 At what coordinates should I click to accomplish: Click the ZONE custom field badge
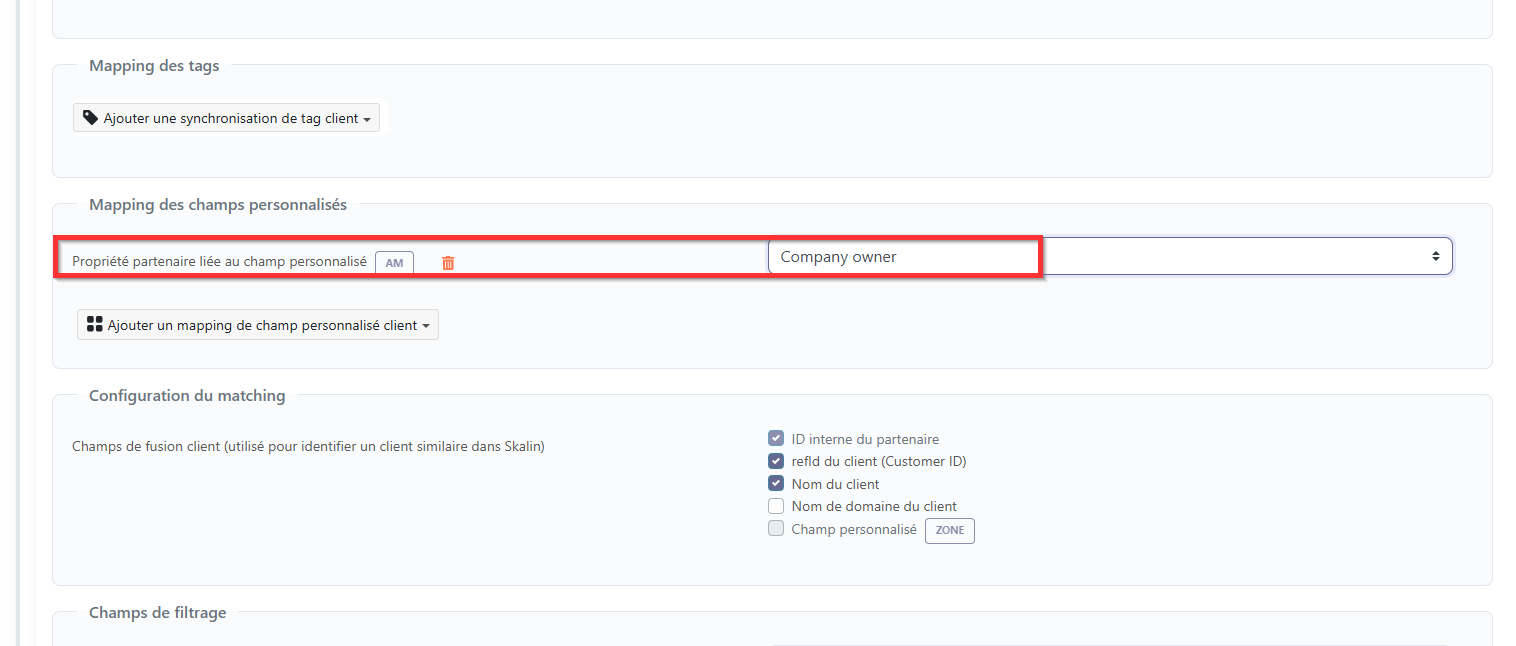pos(950,530)
